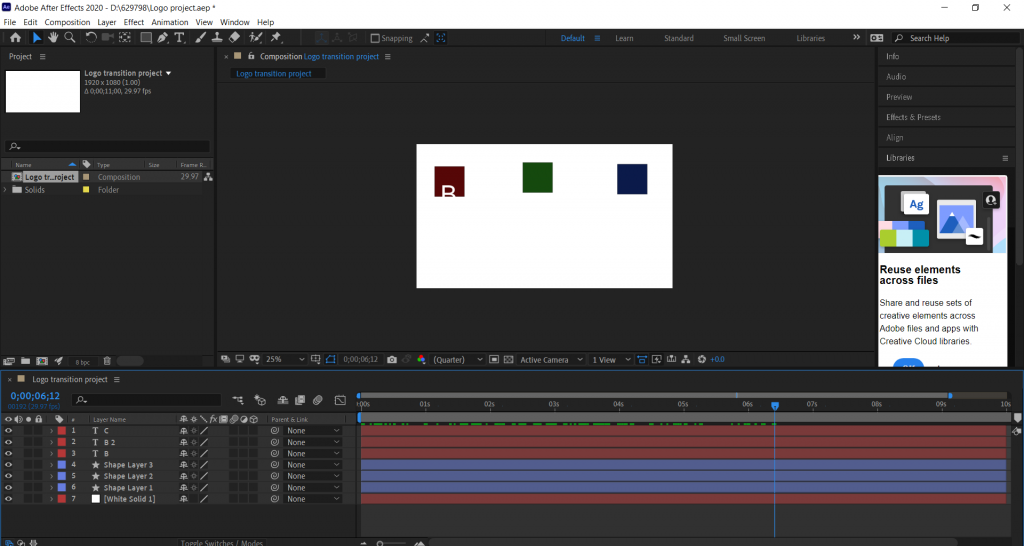Open the Effects & Presets panel
Image resolution: width=1024 pixels, height=546 pixels.
point(913,117)
